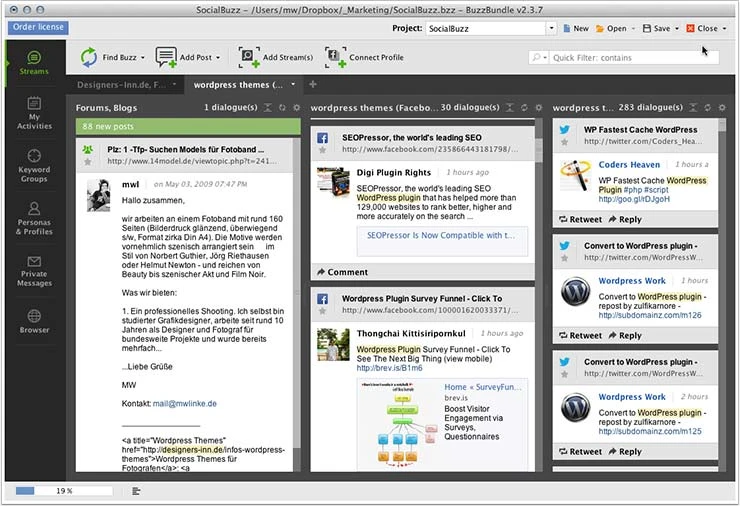
Task: Open the Project combo box dropdown
Action: click(x=551, y=28)
